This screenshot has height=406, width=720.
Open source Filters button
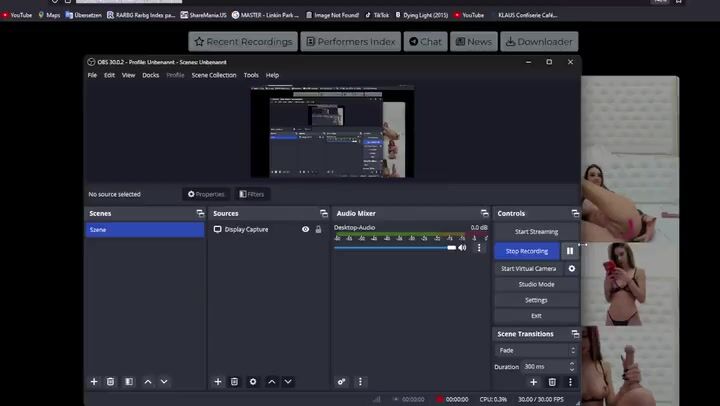pos(252,194)
